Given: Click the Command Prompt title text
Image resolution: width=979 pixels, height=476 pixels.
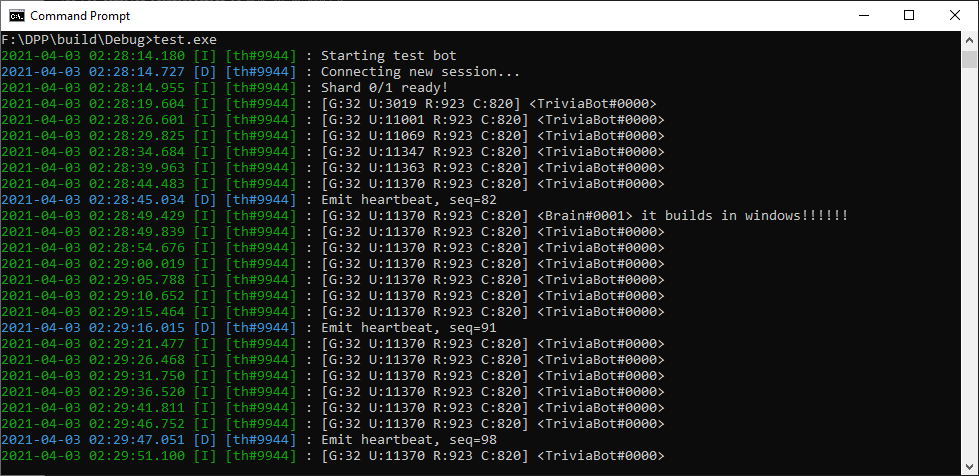Looking at the screenshot, I should (79, 16).
